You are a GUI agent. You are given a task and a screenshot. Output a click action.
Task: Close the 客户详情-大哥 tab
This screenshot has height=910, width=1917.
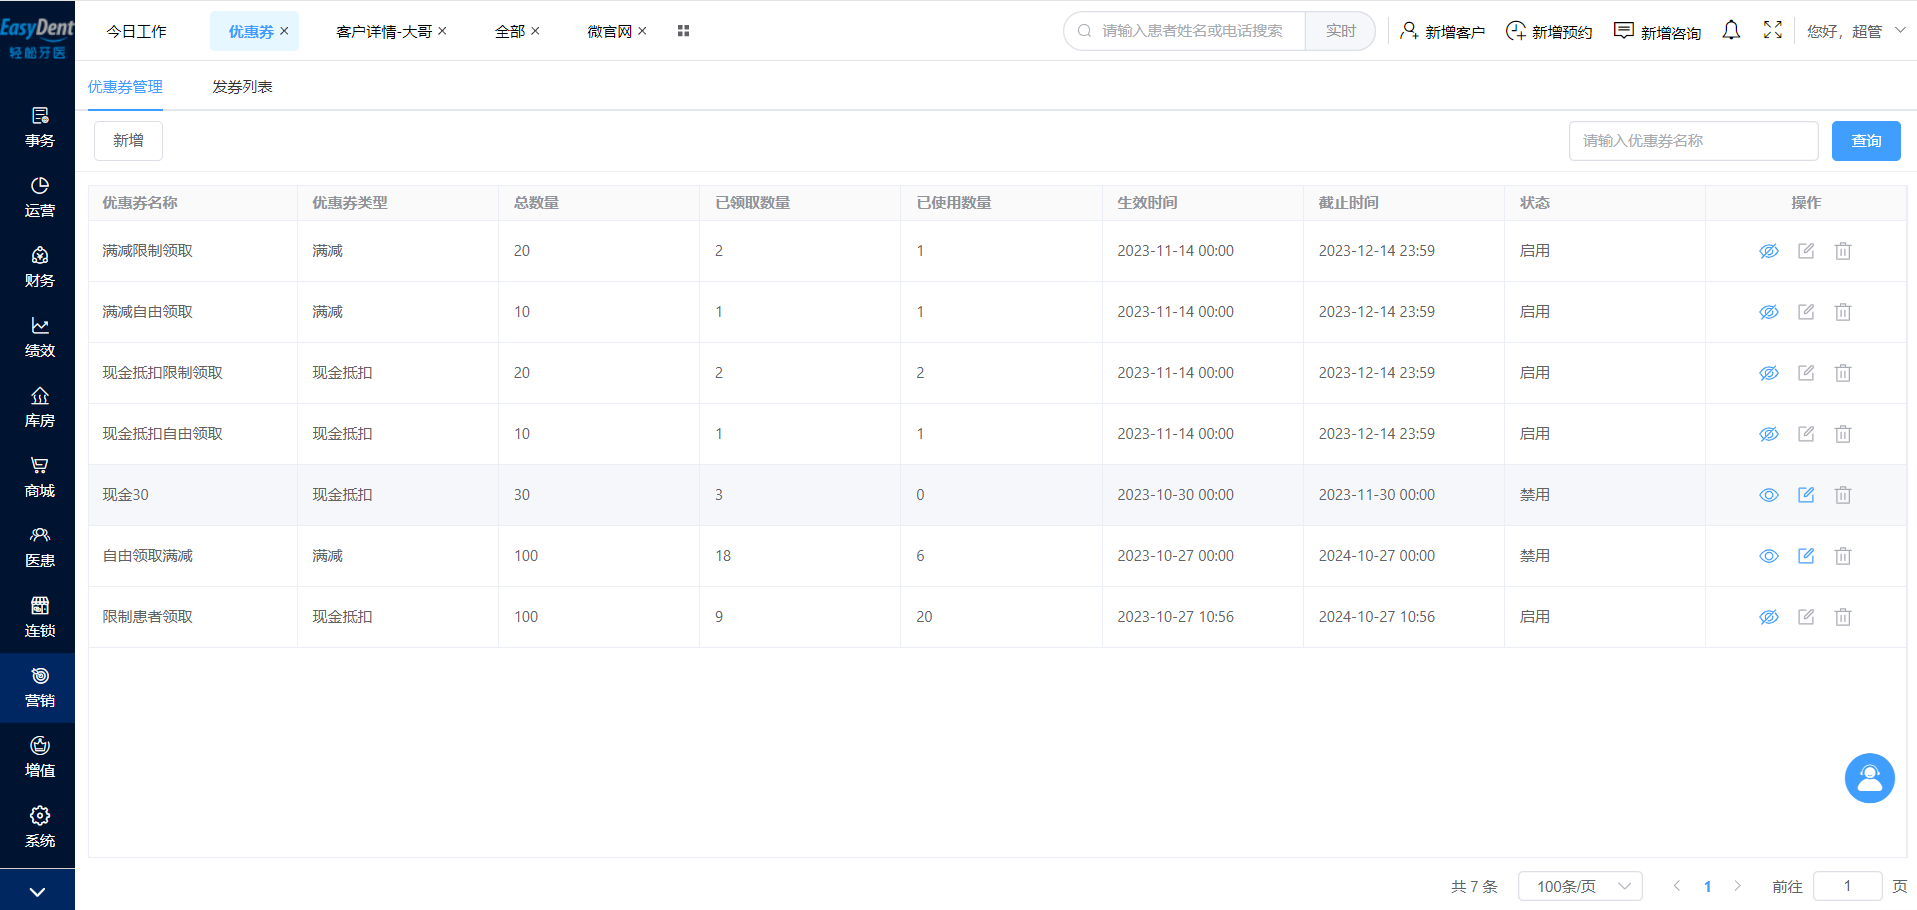tap(442, 31)
